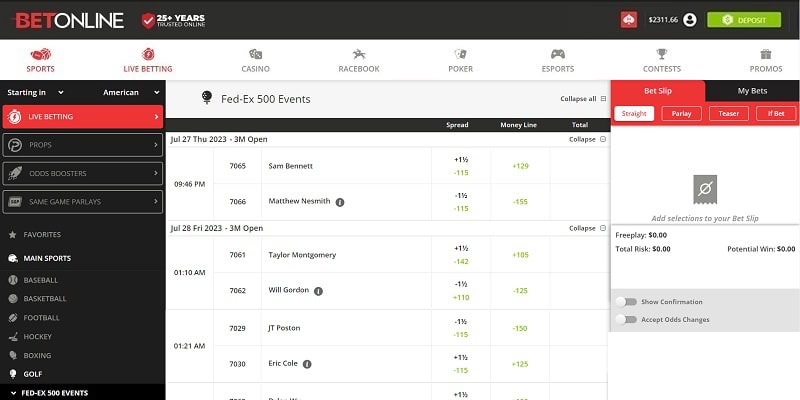This screenshot has height=400, width=800.
Task: Select the Boxing glove icon in sidebar
Action: click(x=13, y=356)
